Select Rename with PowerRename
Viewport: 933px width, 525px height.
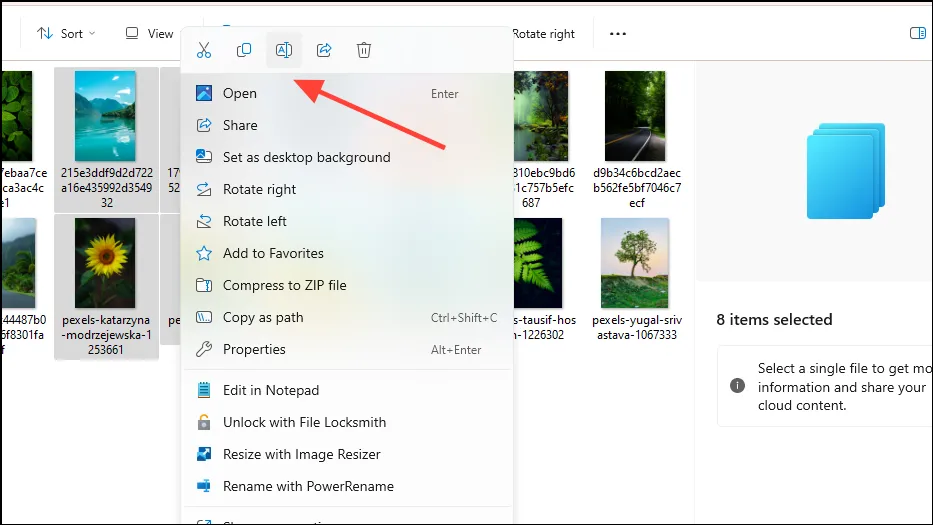(307, 486)
